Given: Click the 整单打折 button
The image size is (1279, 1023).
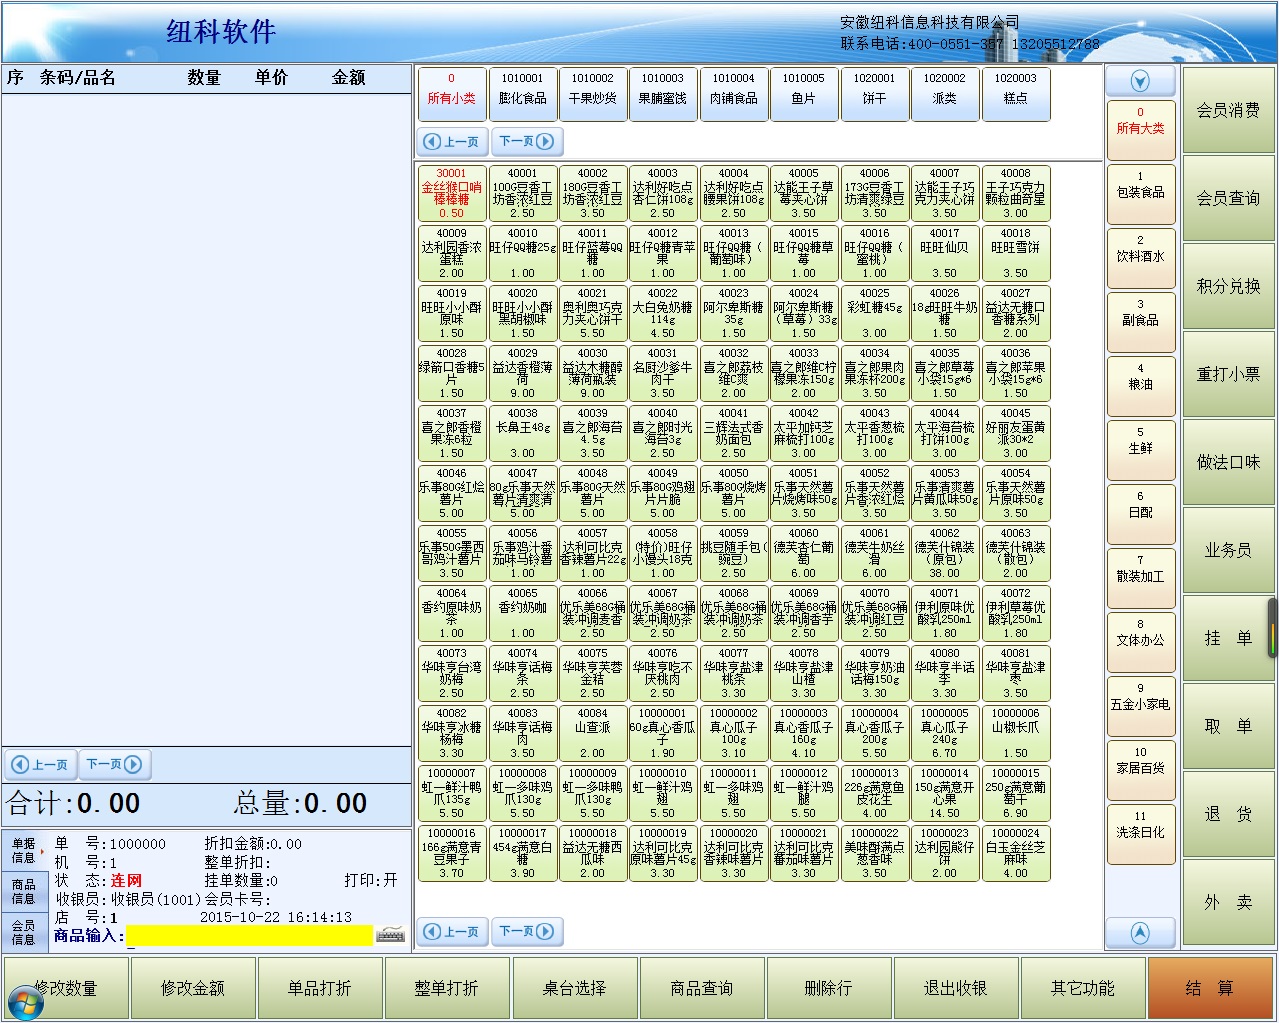Looking at the screenshot, I should click(446, 988).
